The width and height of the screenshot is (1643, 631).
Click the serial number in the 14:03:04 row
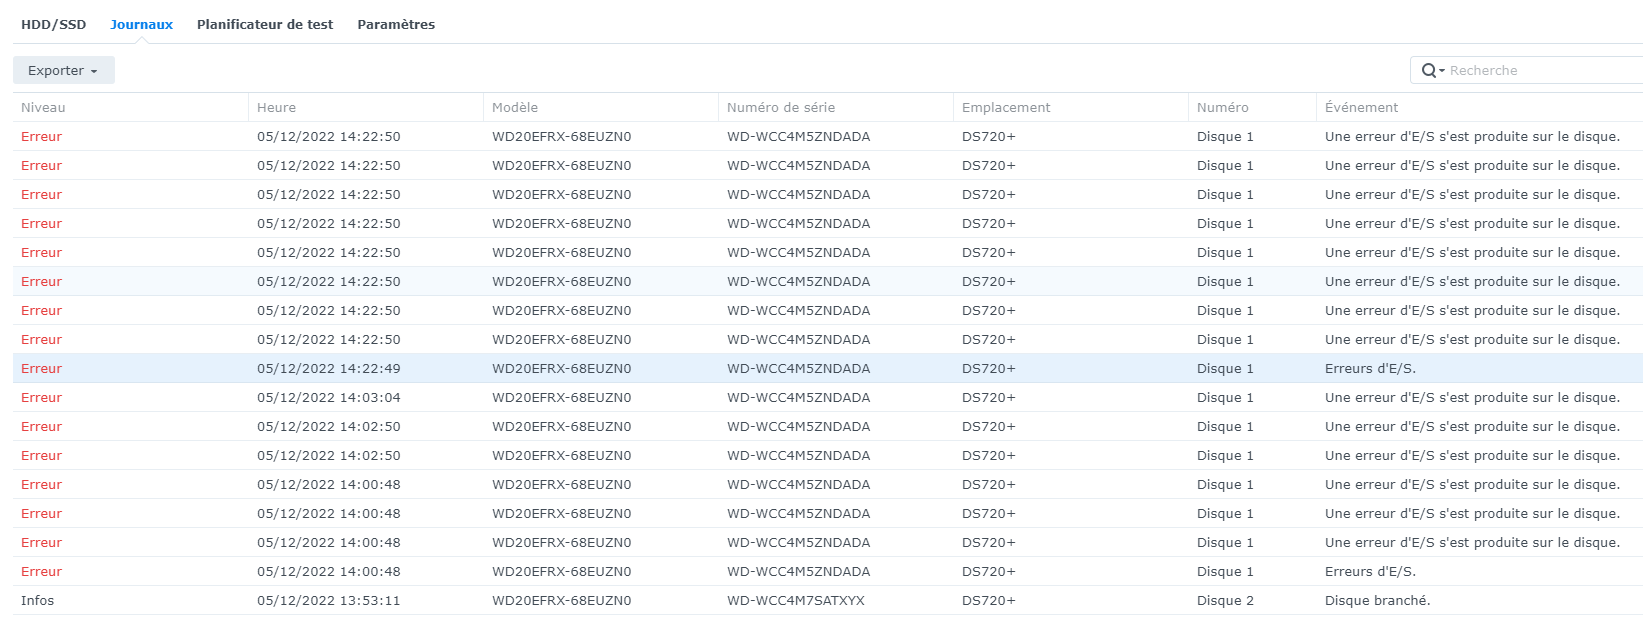[798, 397]
